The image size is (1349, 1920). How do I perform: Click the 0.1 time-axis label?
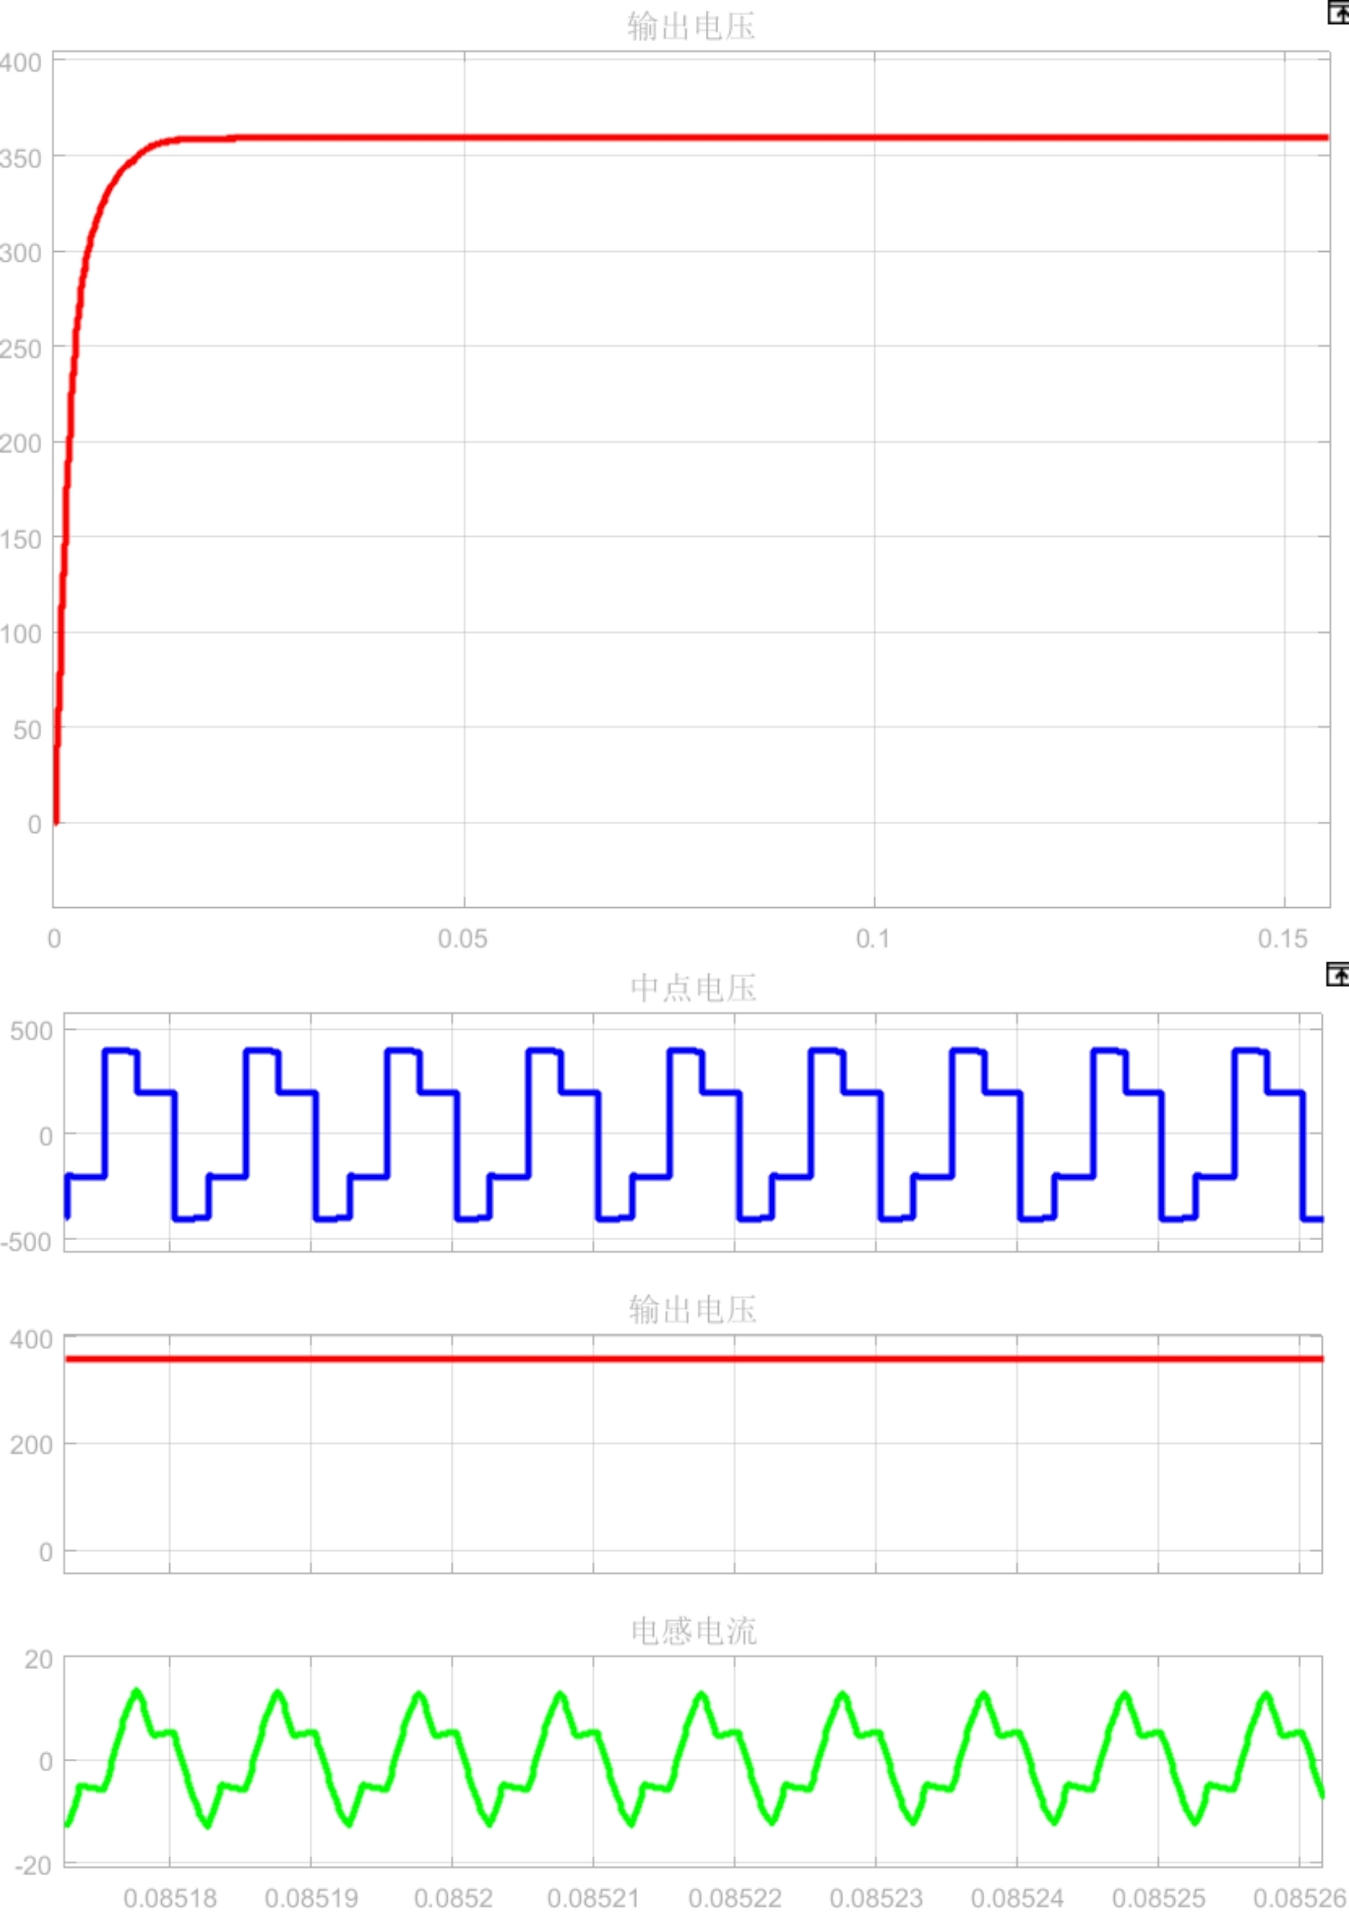873,939
